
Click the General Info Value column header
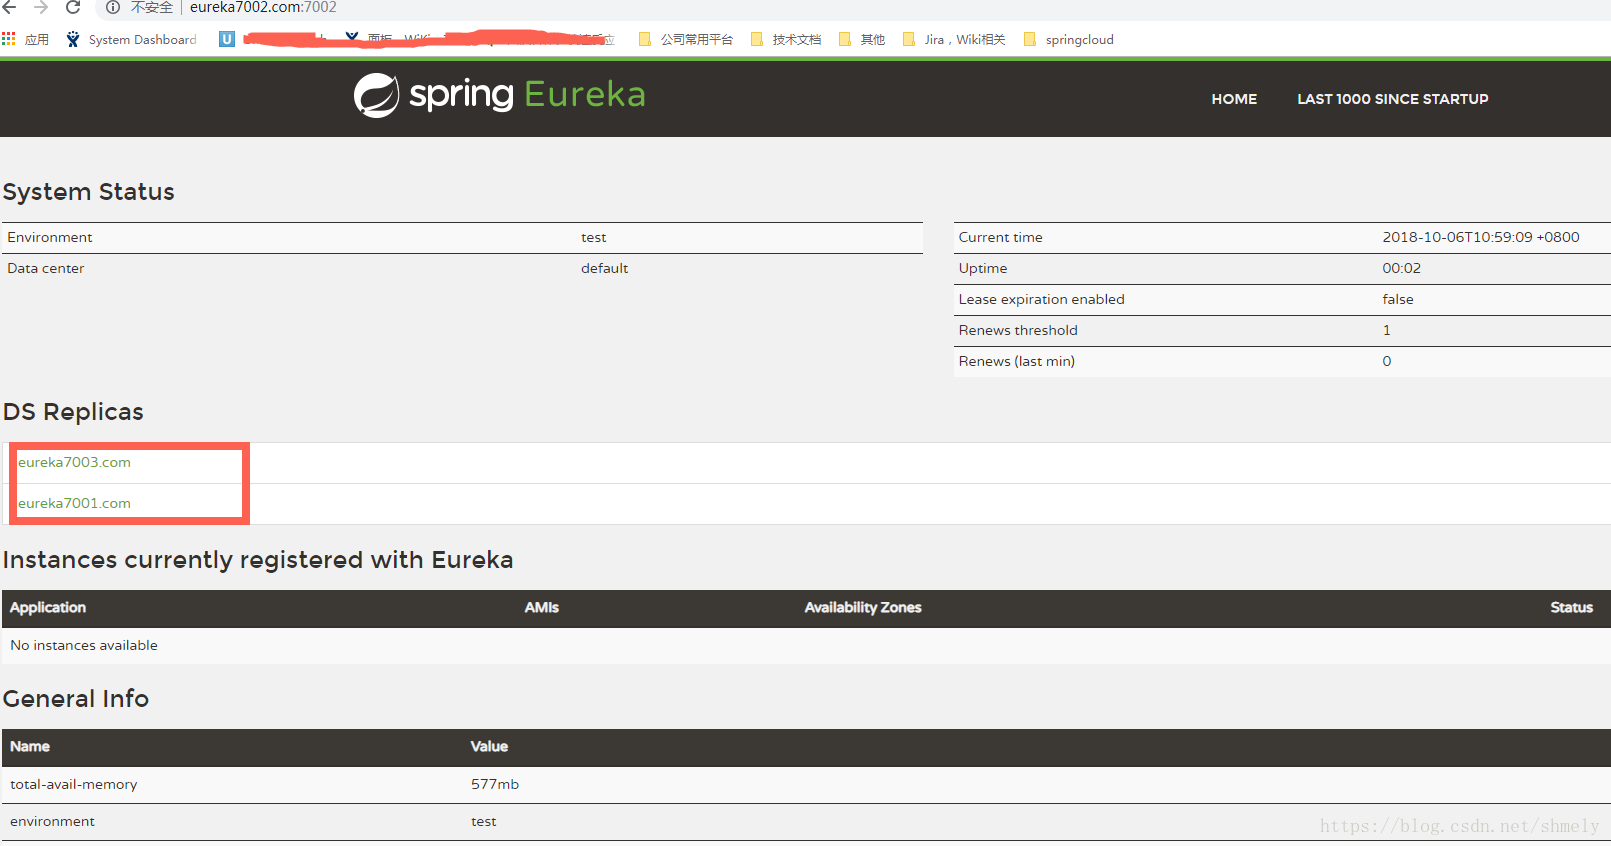click(x=489, y=746)
